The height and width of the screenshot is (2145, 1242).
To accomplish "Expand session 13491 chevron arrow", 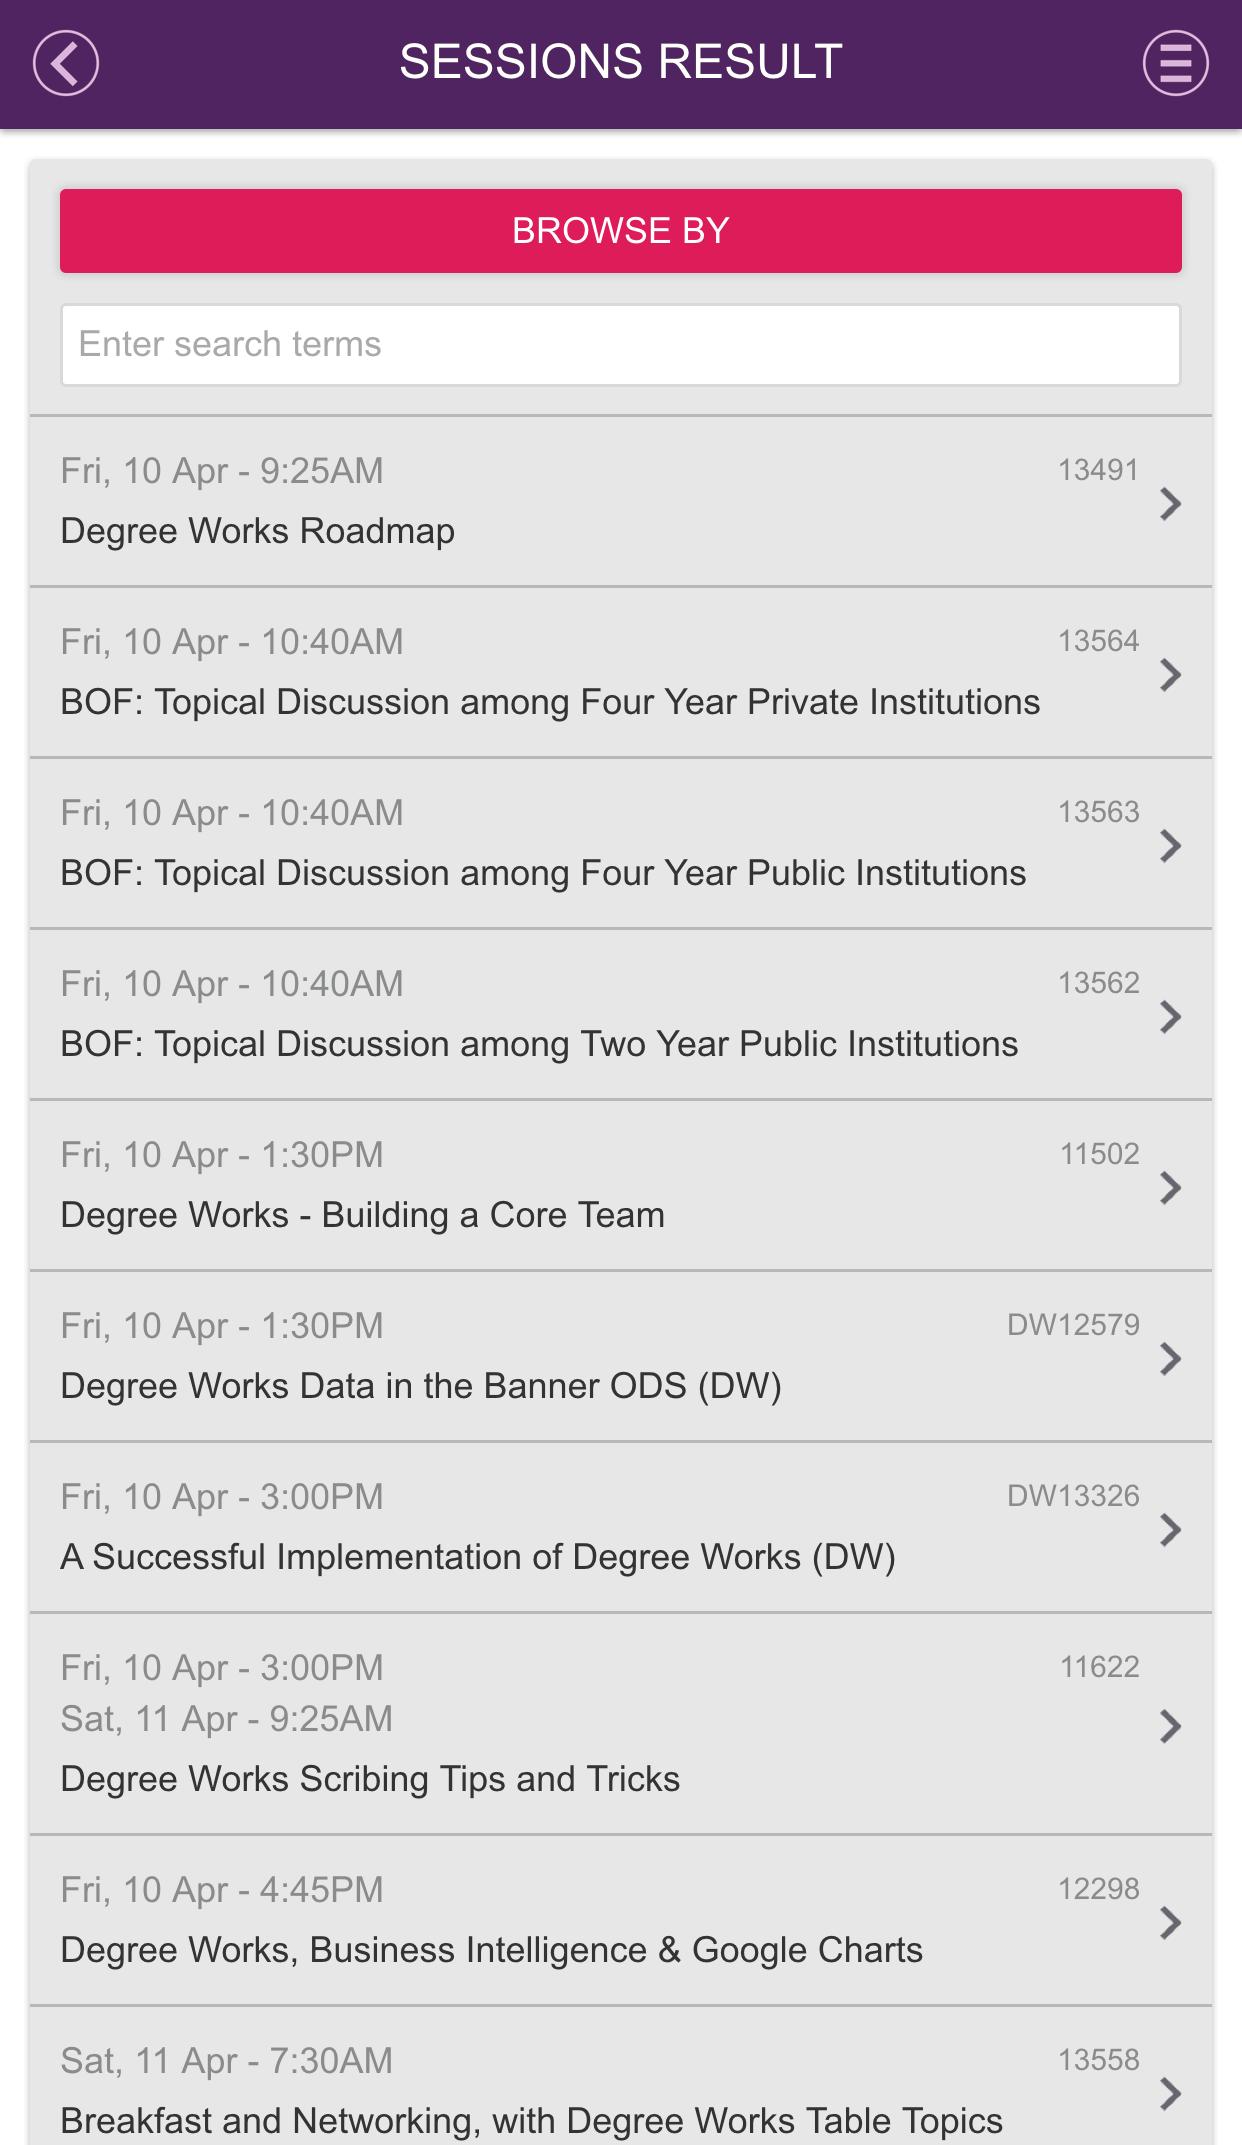I will [x=1170, y=504].
